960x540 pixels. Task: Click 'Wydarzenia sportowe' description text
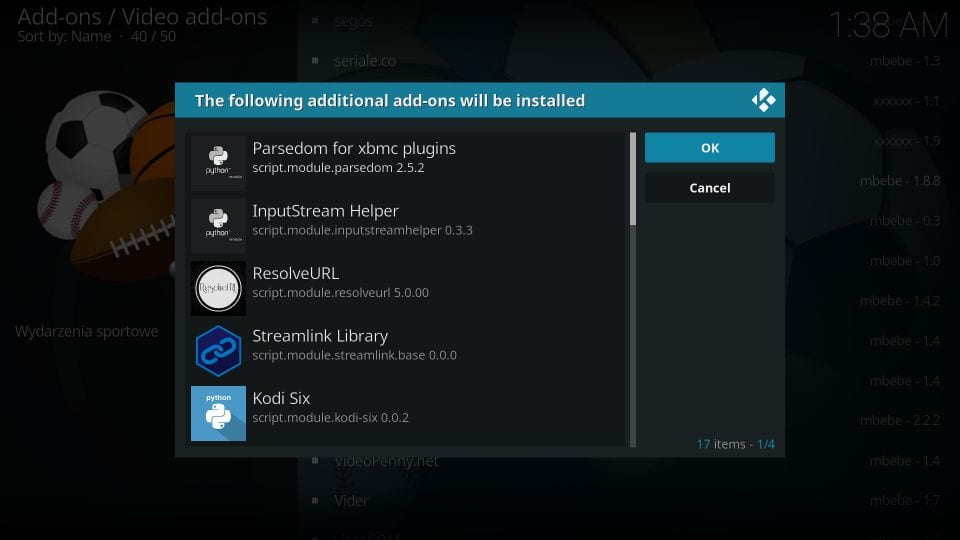pos(86,331)
